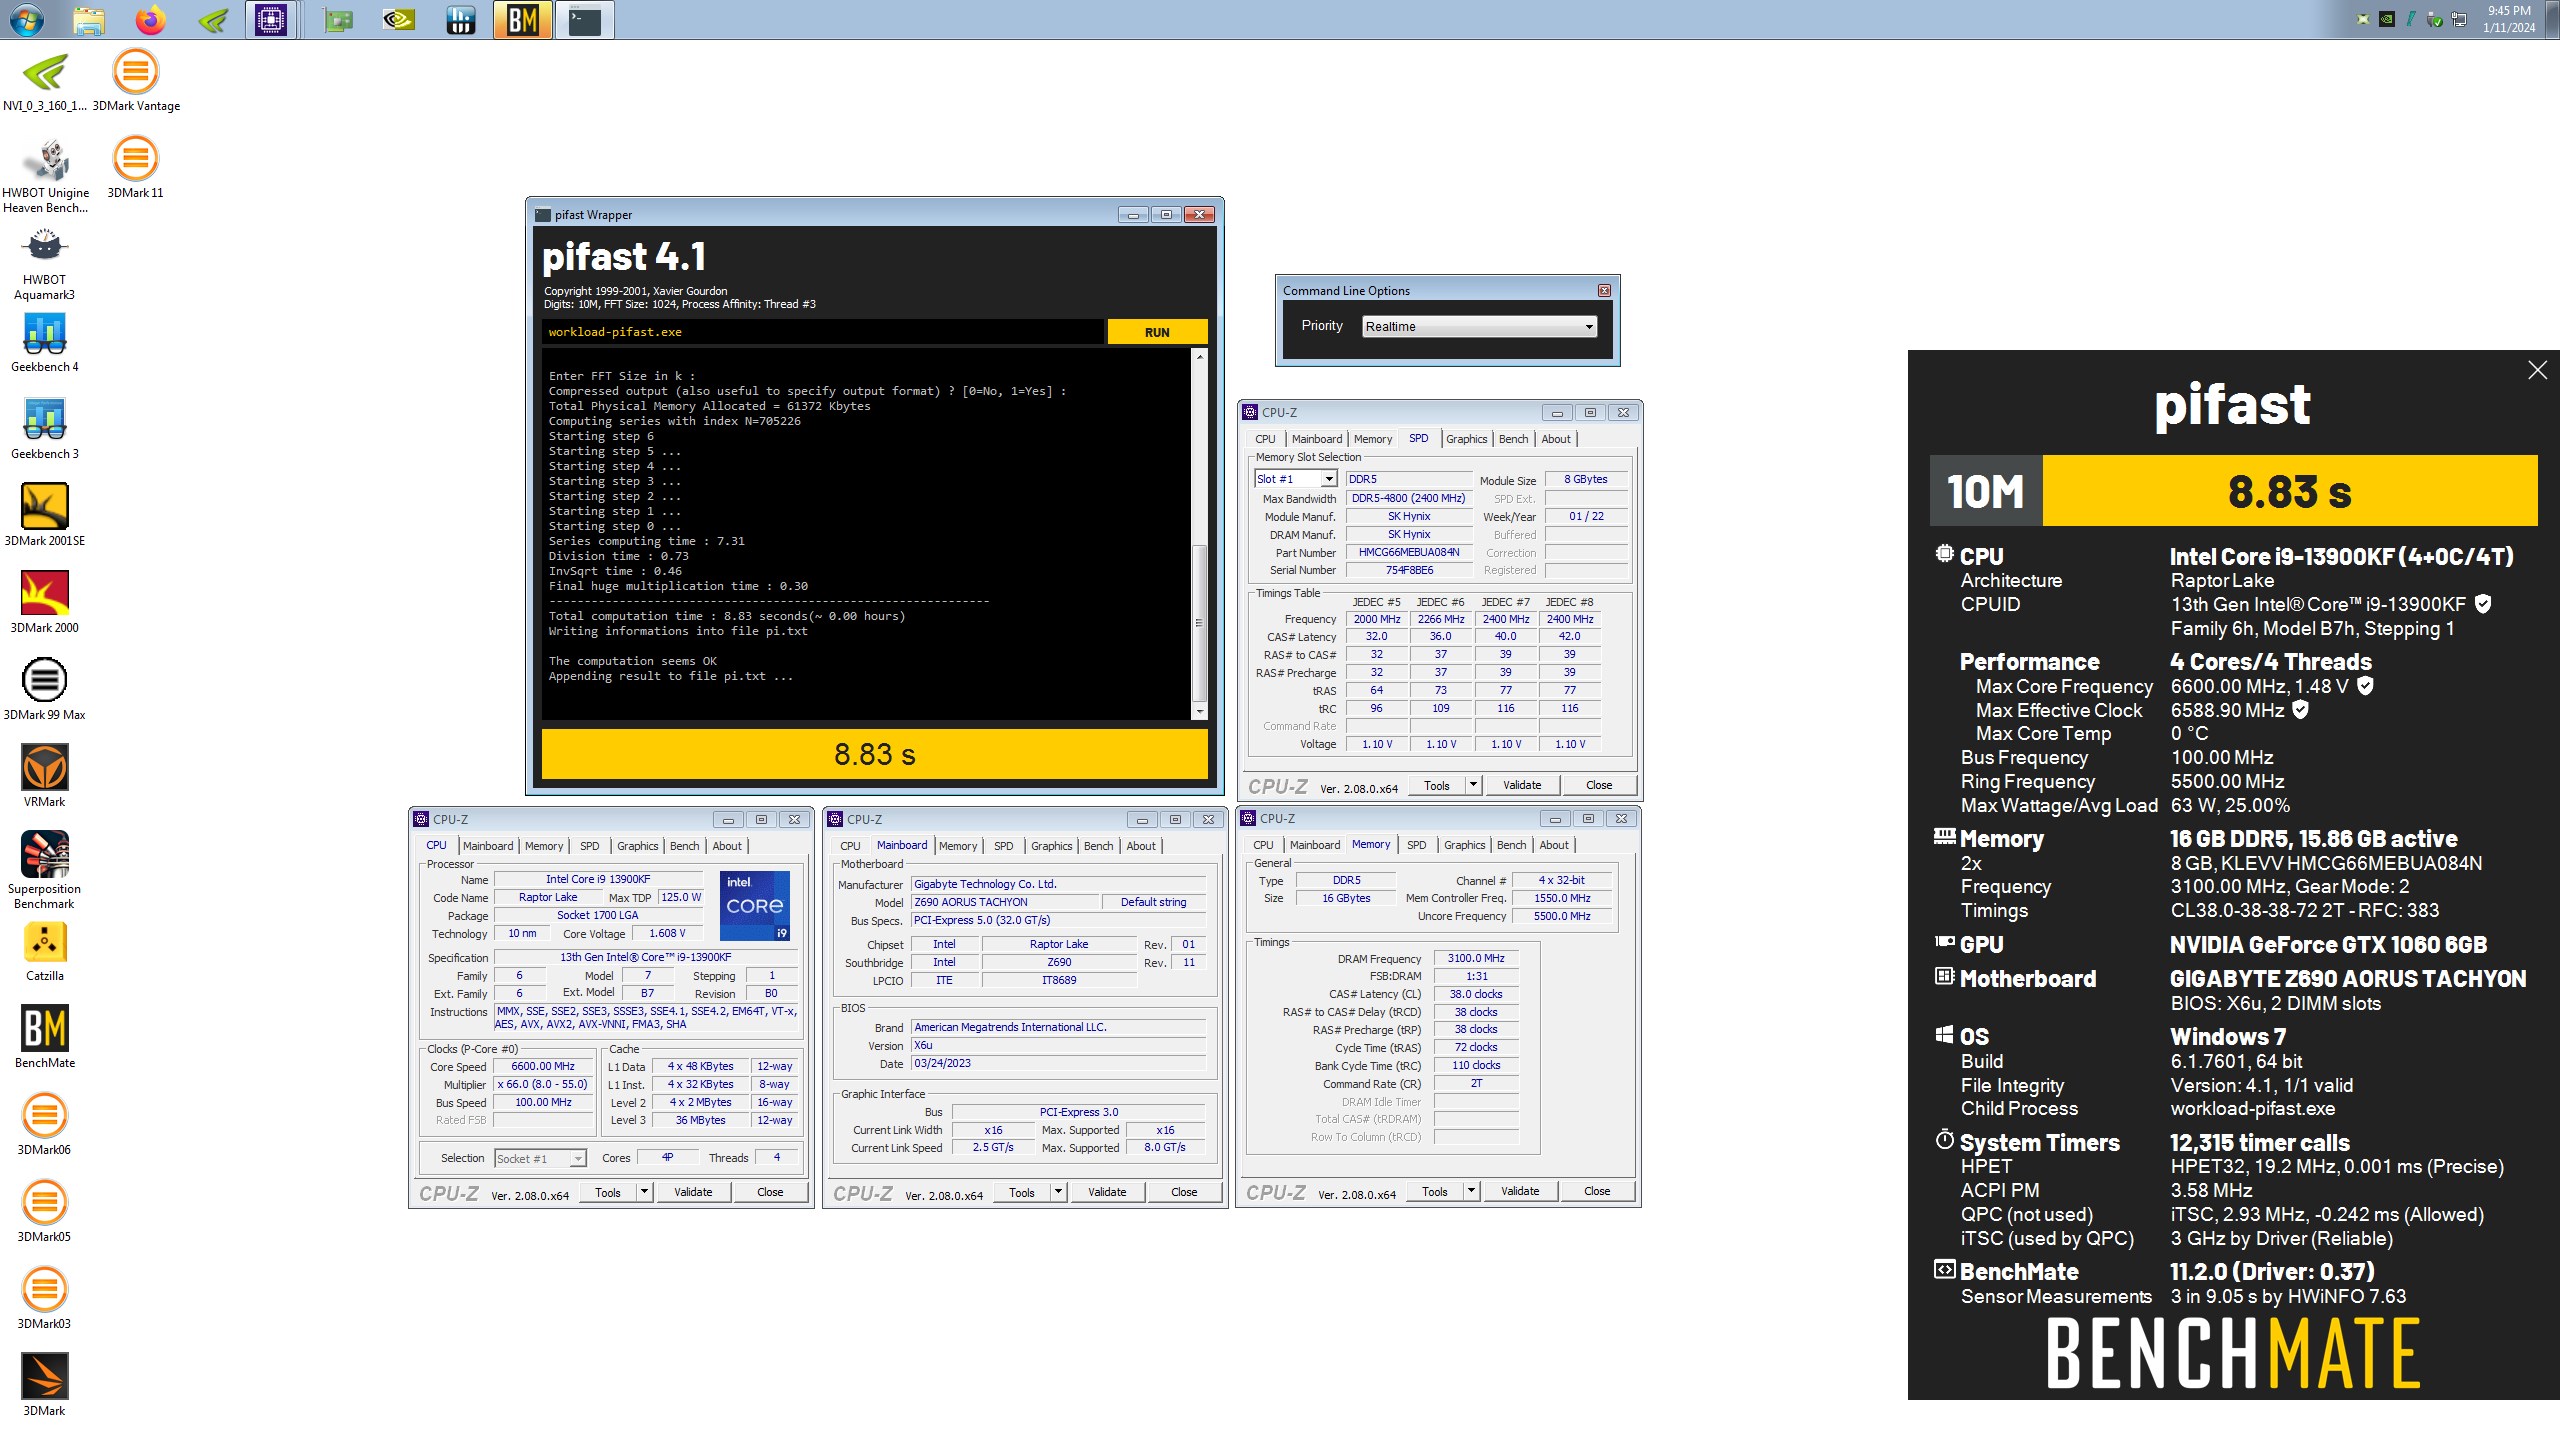The width and height of the screenshot is (2560, 1440).
Task: Switch to the CPU-Z taskbar window
Action: (x=271, y=19)
